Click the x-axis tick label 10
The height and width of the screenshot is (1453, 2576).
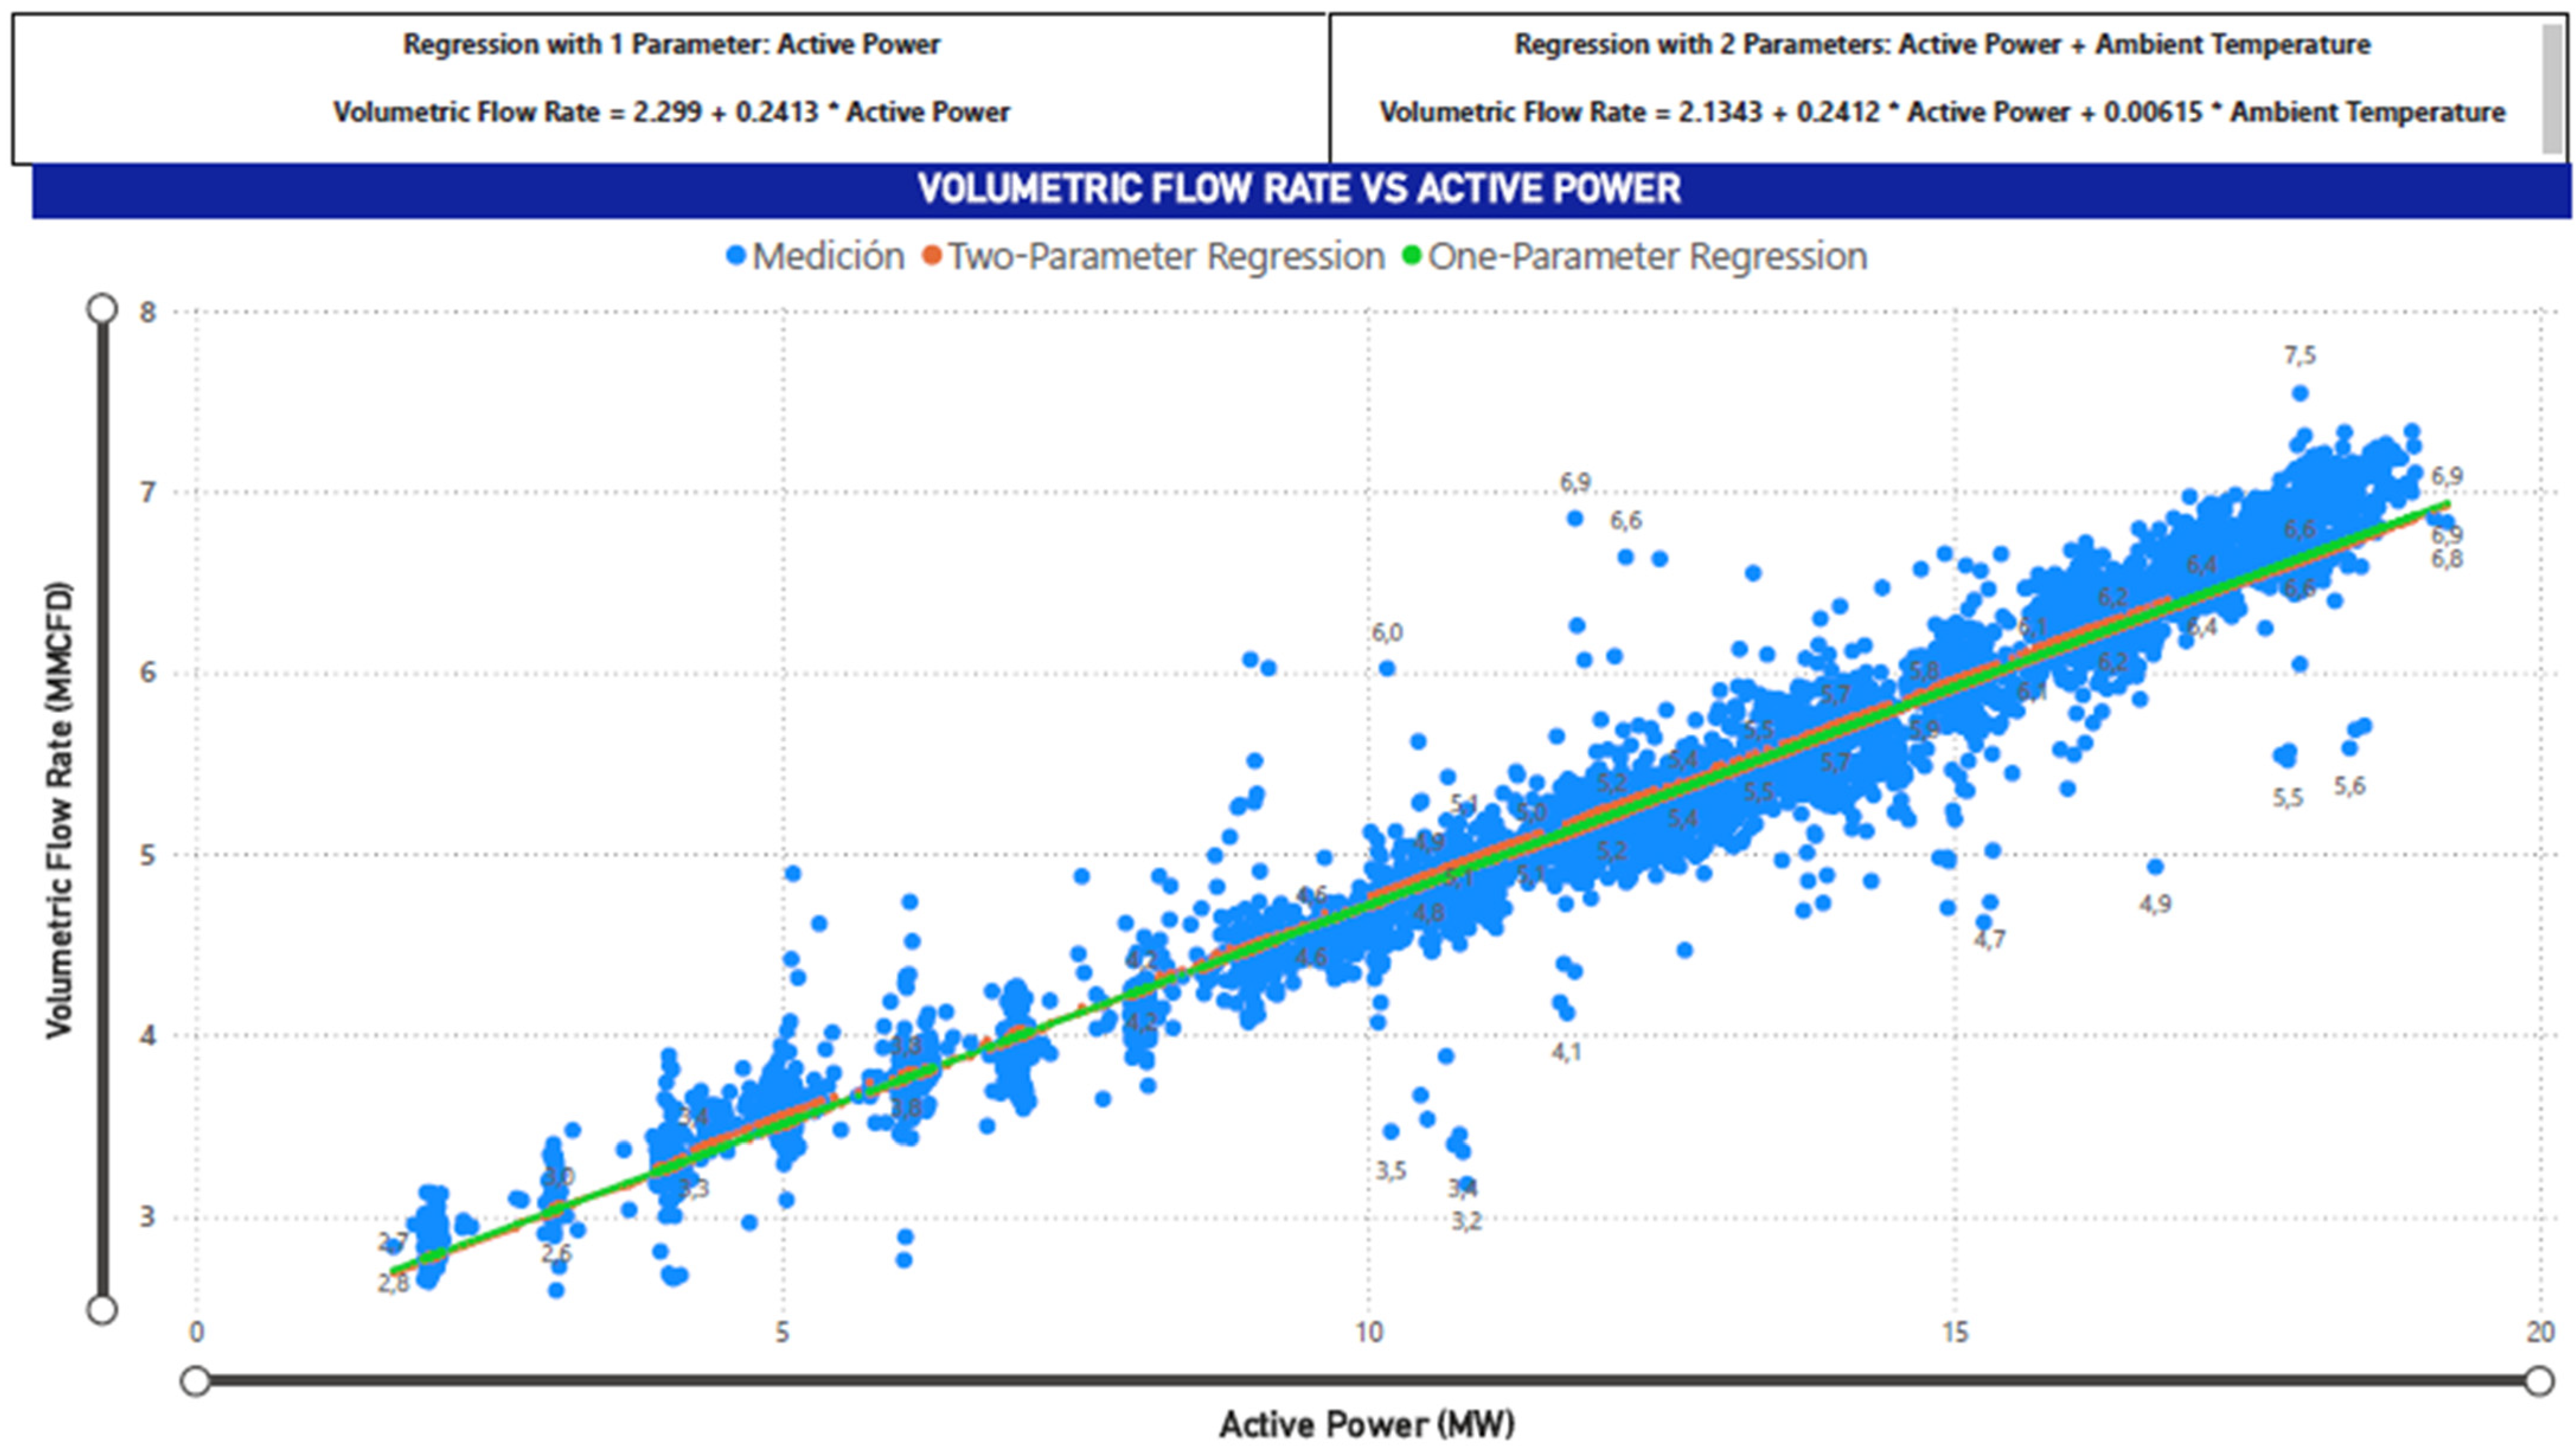(x=1368, y=1332)
